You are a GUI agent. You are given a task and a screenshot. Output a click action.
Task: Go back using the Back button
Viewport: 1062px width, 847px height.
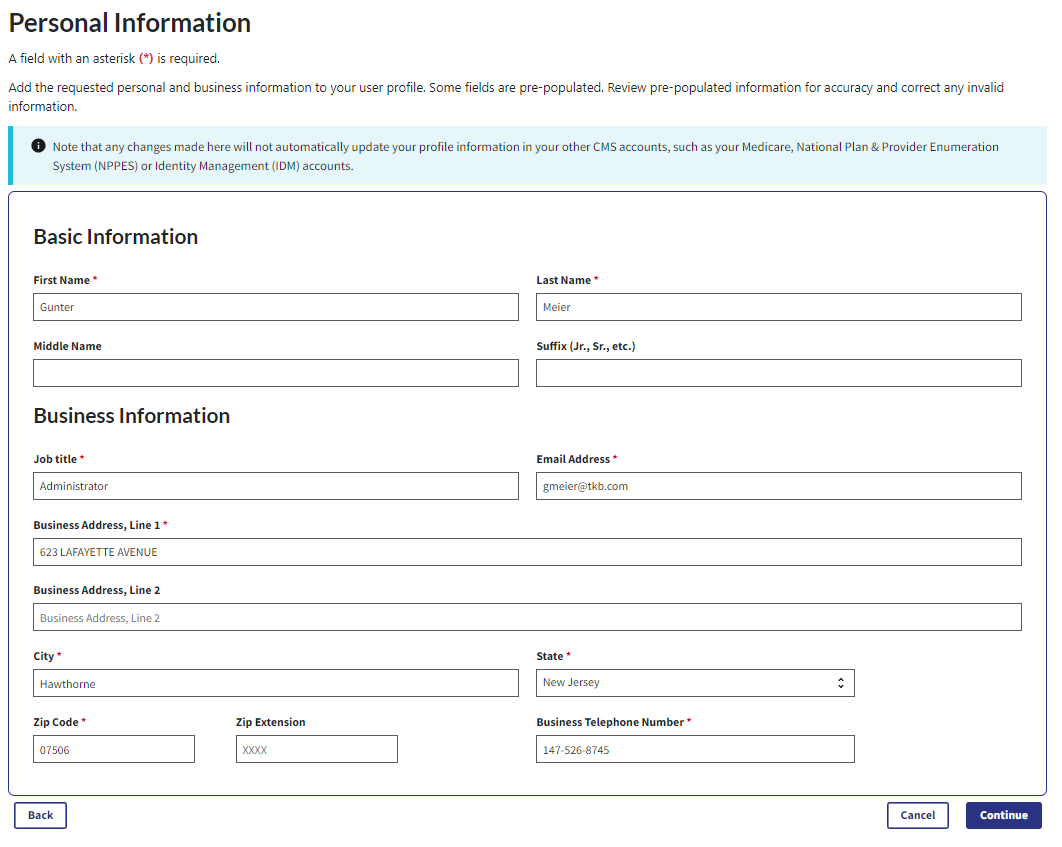40,815
